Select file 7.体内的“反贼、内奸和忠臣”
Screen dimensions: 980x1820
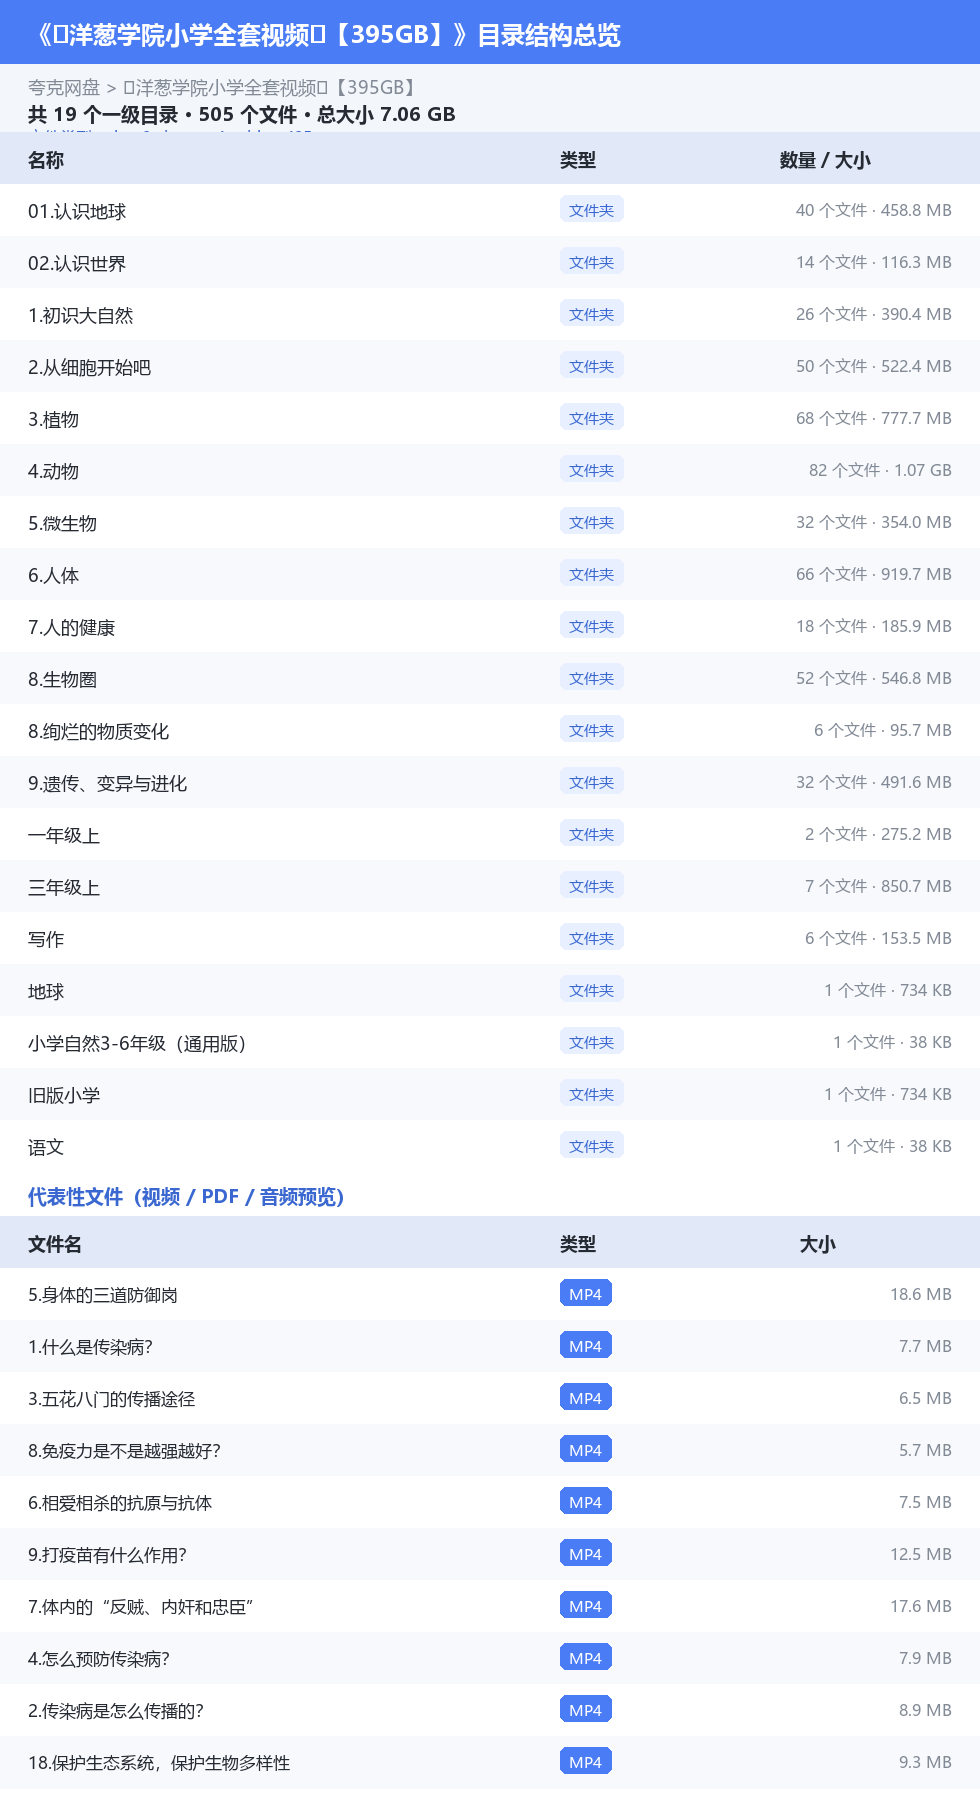pos(140,1607)
